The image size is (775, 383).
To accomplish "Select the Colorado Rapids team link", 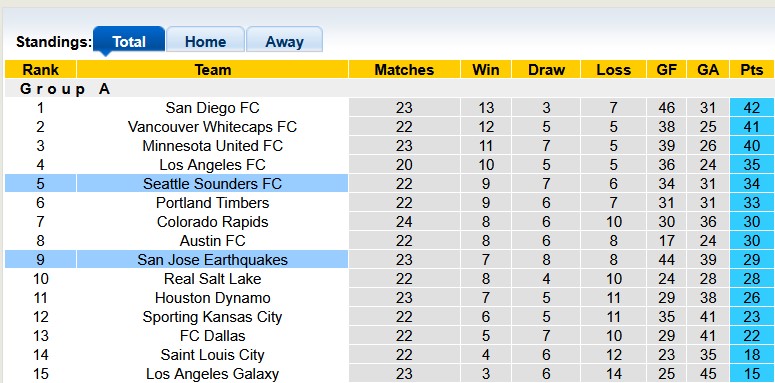I will (212, 221).
